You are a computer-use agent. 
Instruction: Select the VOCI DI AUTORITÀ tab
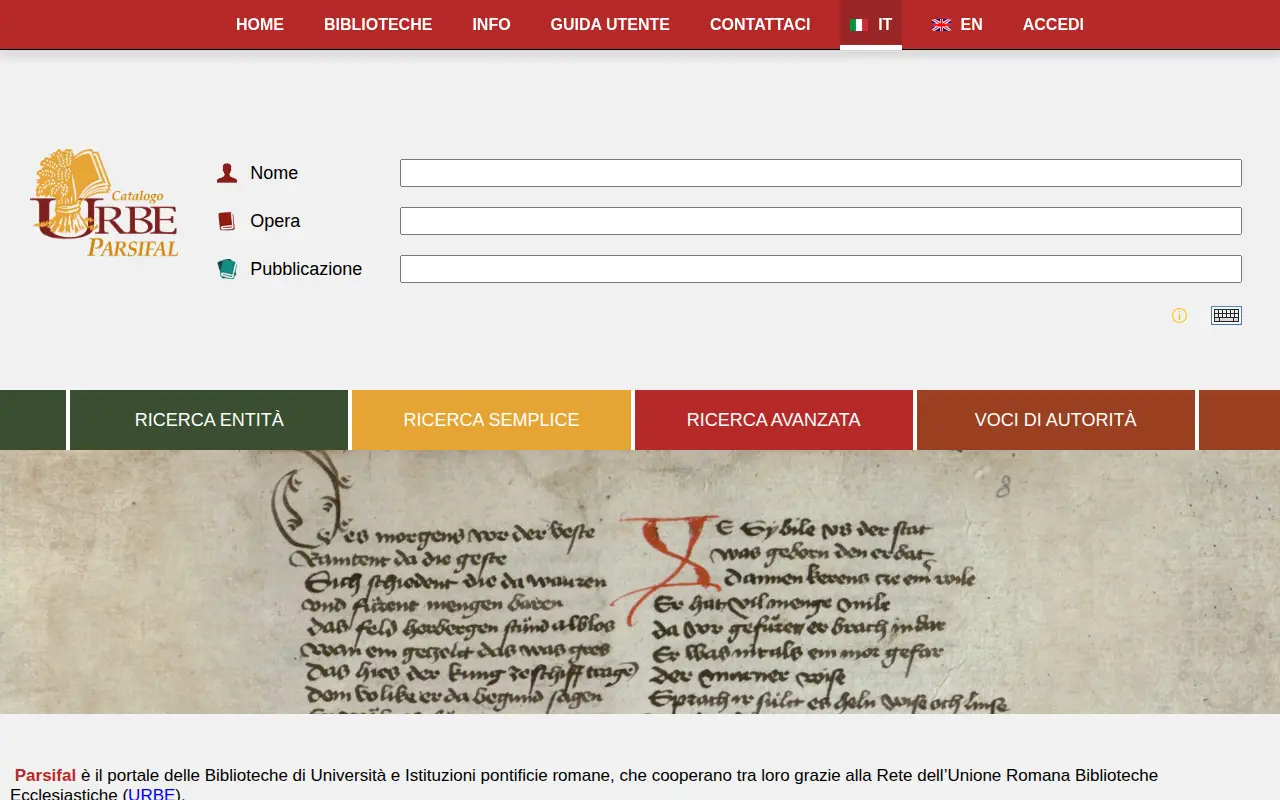[1055, 420]
